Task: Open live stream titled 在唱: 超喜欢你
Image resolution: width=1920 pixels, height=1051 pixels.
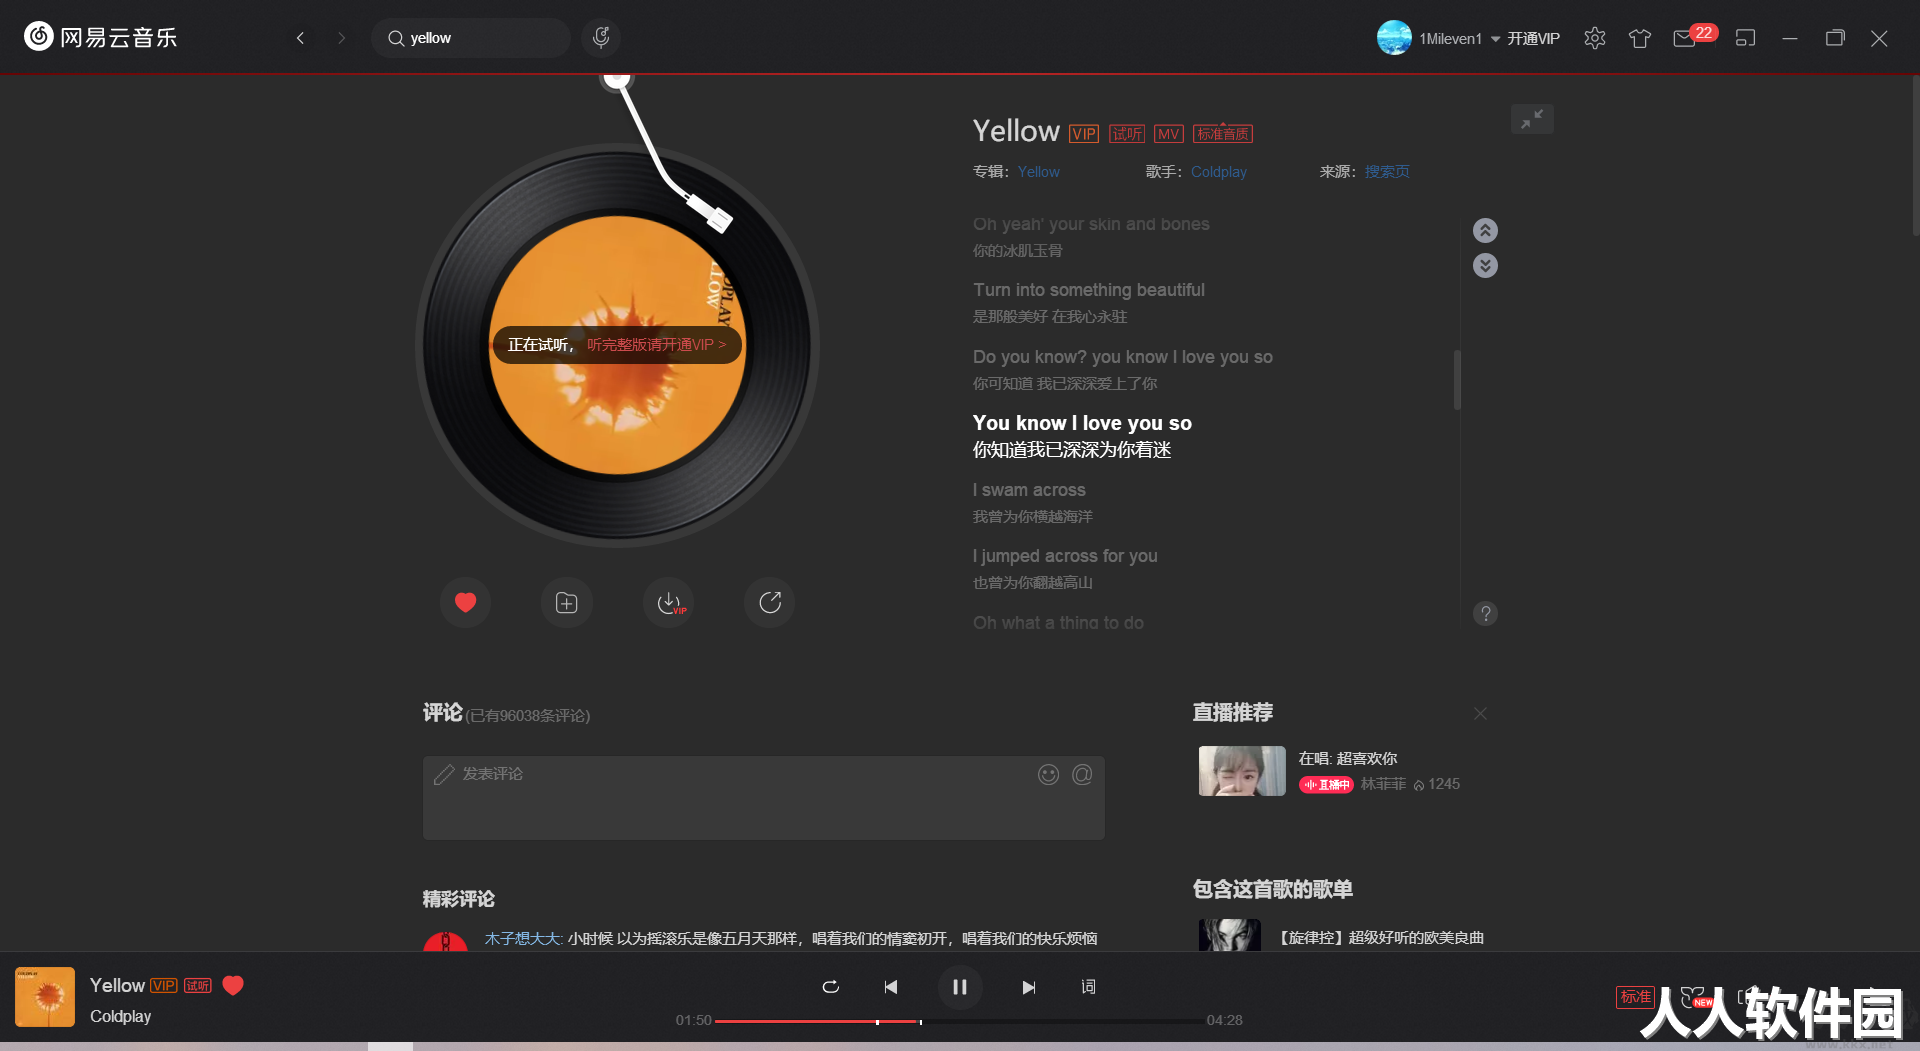Action: click(1347, 759)
